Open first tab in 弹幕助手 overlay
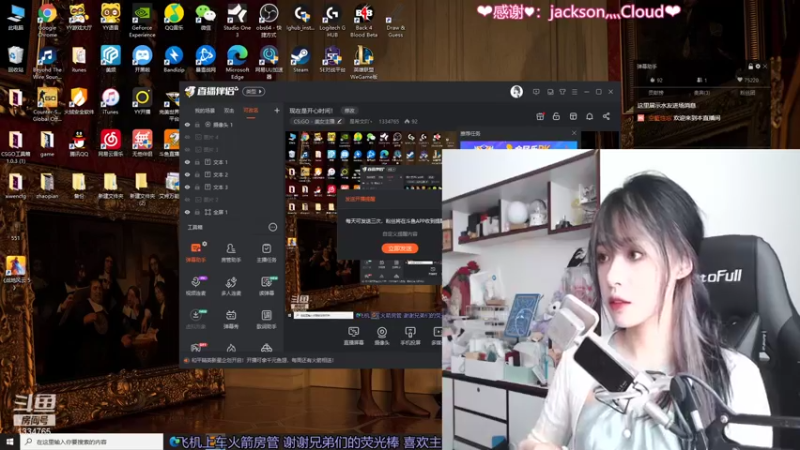The width and height of the screenshot is (800, 450). click(x=656, y=93)
